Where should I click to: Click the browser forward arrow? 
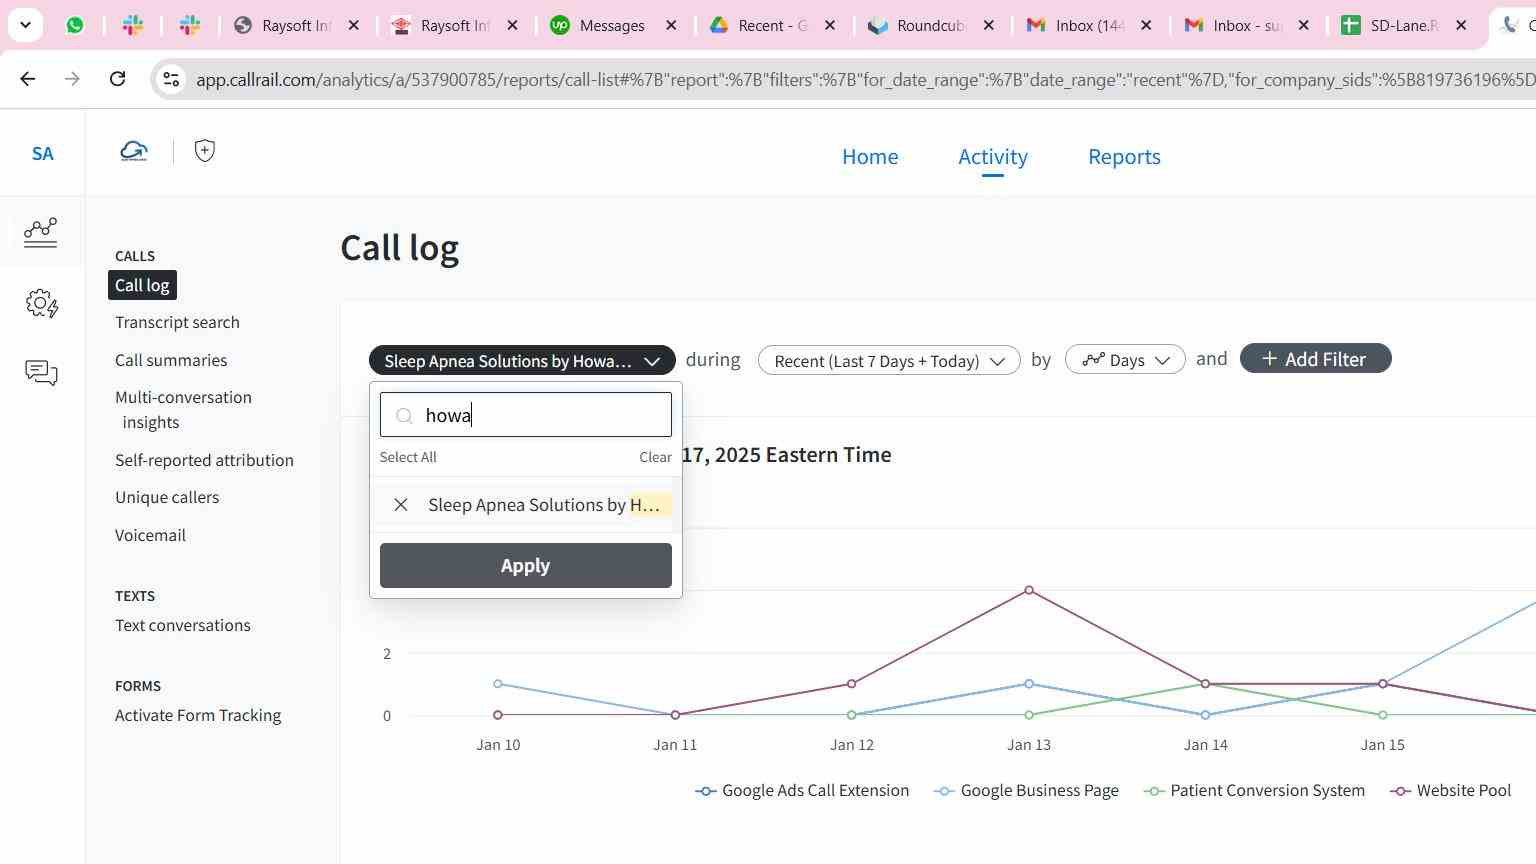point(72,79)
